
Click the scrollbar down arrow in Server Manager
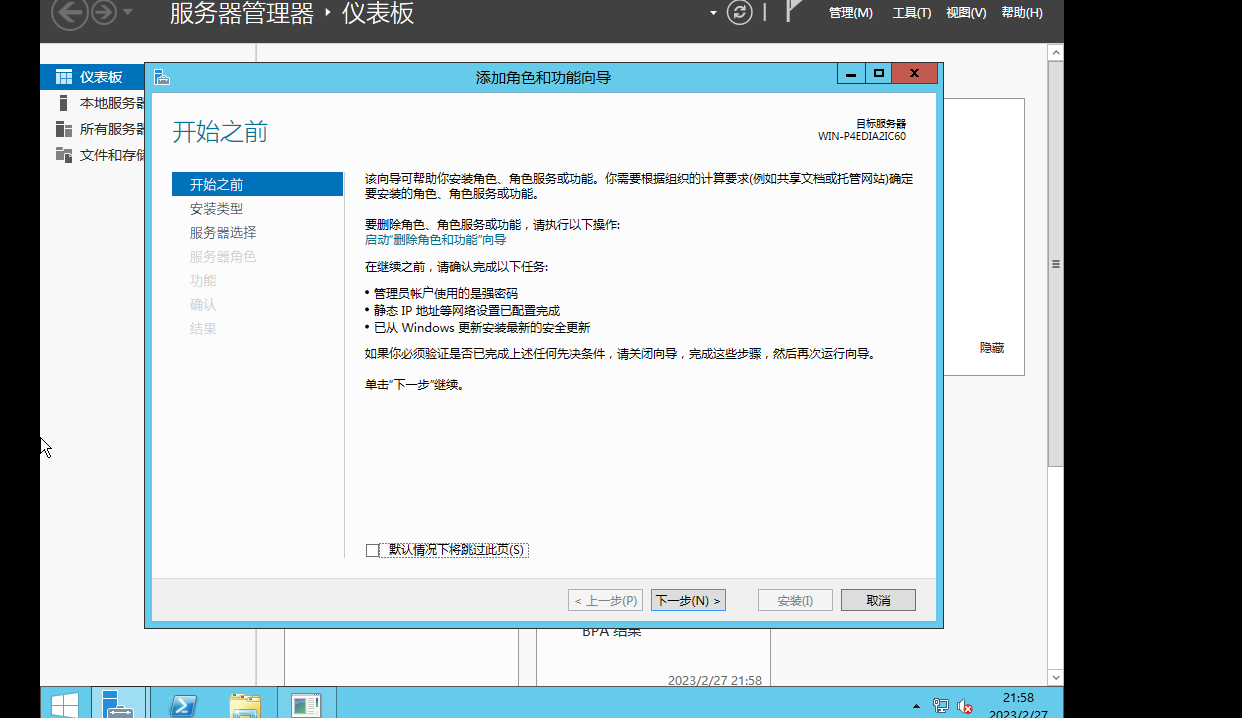click(1055, 677)
